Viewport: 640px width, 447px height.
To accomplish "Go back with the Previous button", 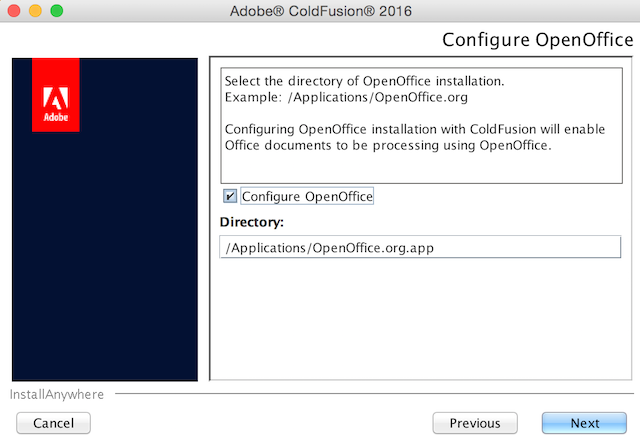I will [475, 423].
